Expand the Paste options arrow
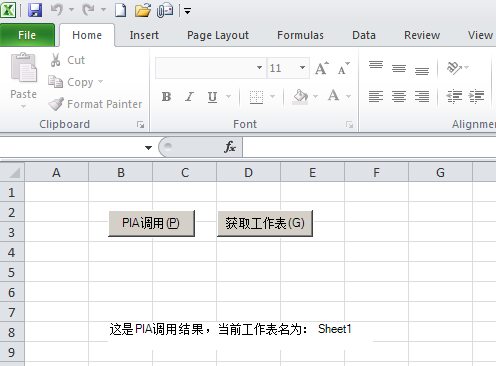 pos(23,107)
